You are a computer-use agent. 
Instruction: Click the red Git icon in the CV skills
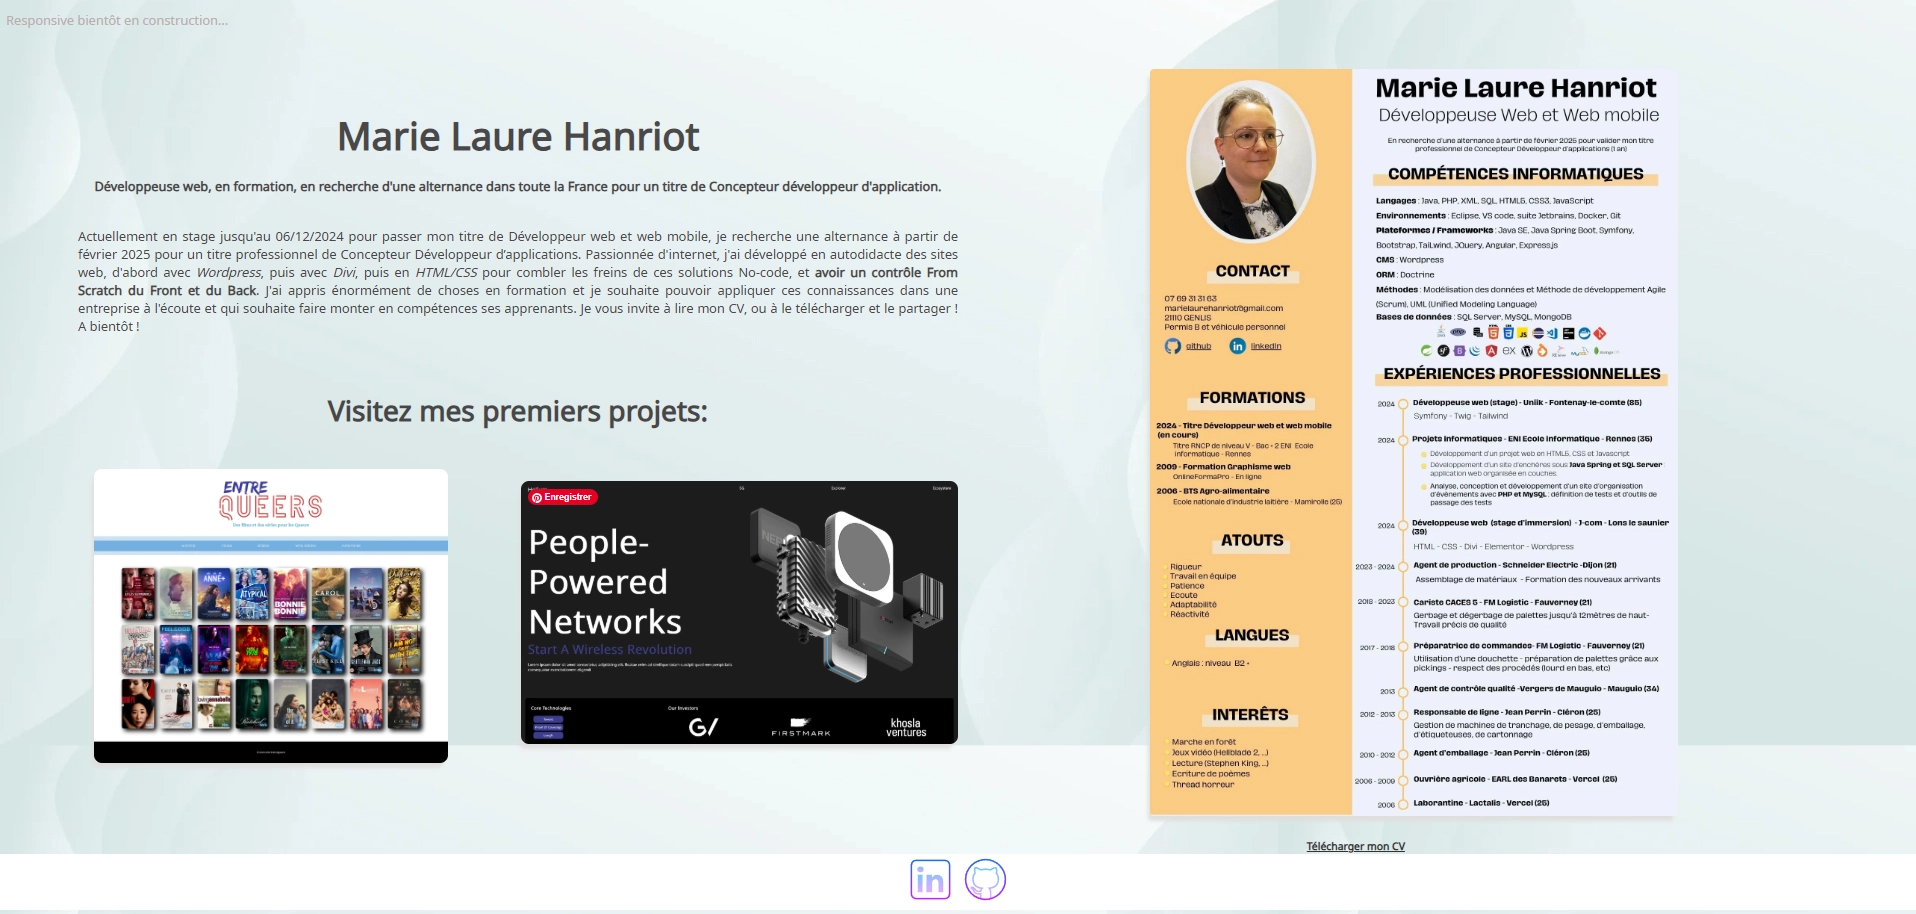tap(1599, 333)
